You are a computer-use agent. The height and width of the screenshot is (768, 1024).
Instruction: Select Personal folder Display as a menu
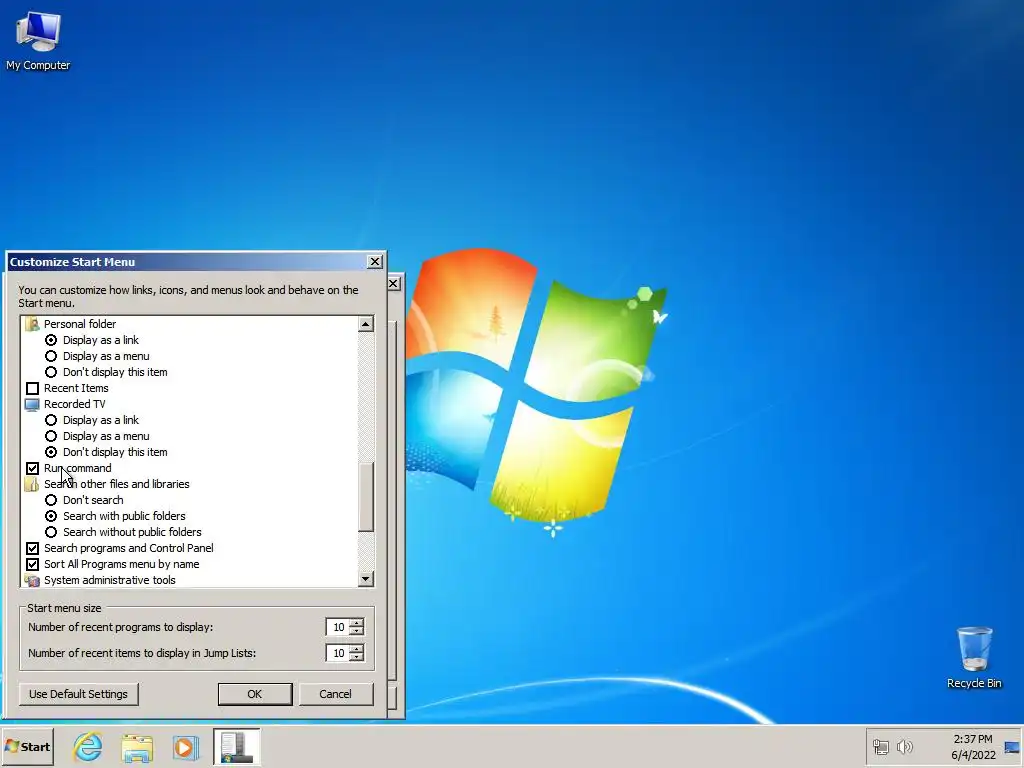pyautogui.click(x=51, y=356)
